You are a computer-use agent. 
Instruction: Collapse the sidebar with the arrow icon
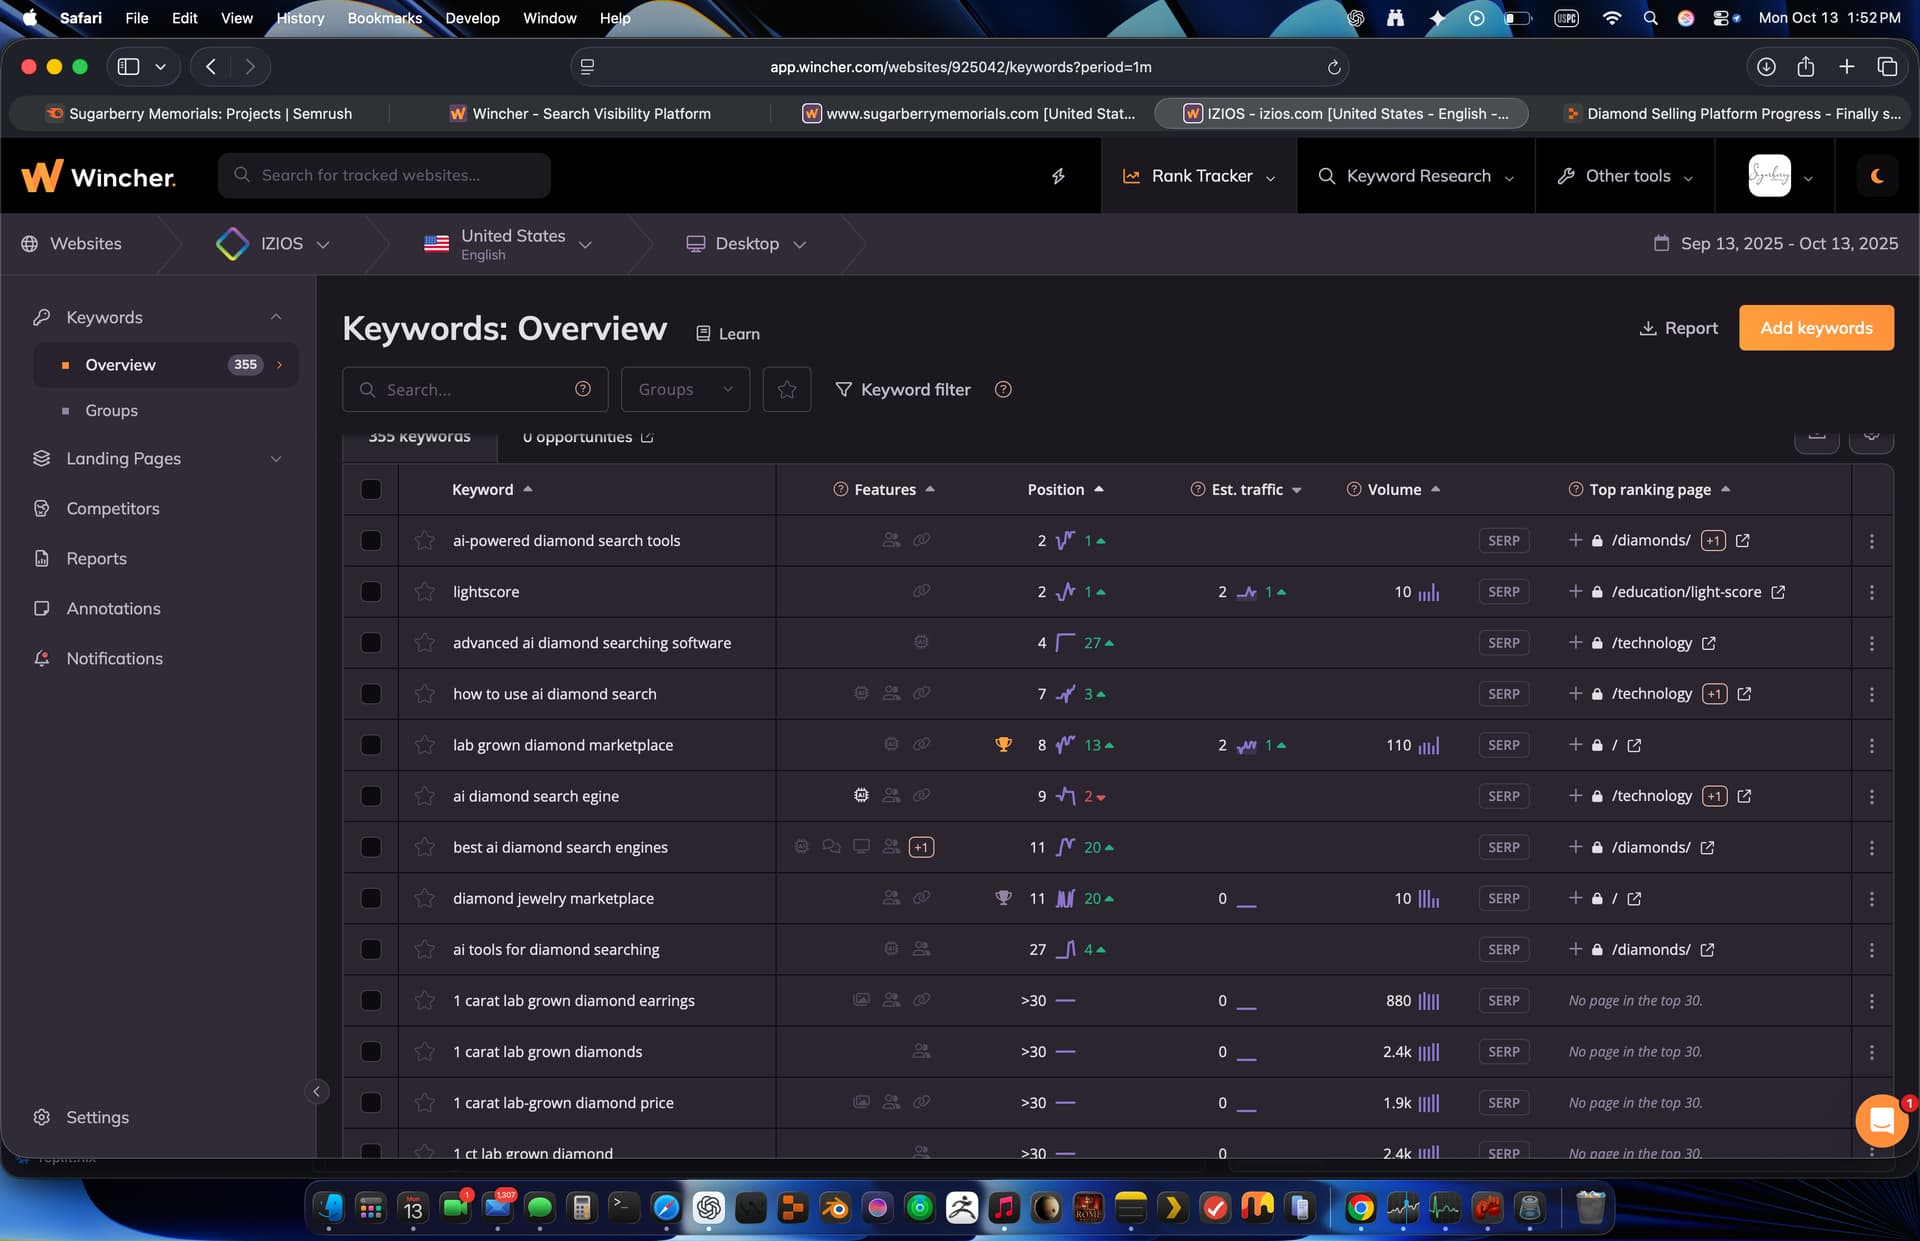tap(316, 1092)
